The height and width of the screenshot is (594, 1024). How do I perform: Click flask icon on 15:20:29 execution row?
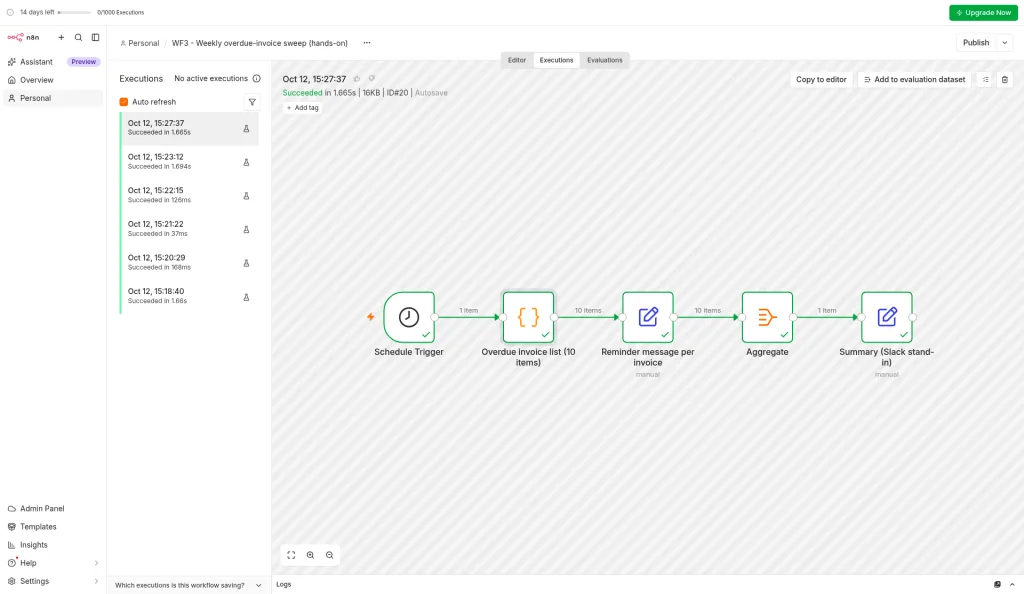(x=246, y=263)
